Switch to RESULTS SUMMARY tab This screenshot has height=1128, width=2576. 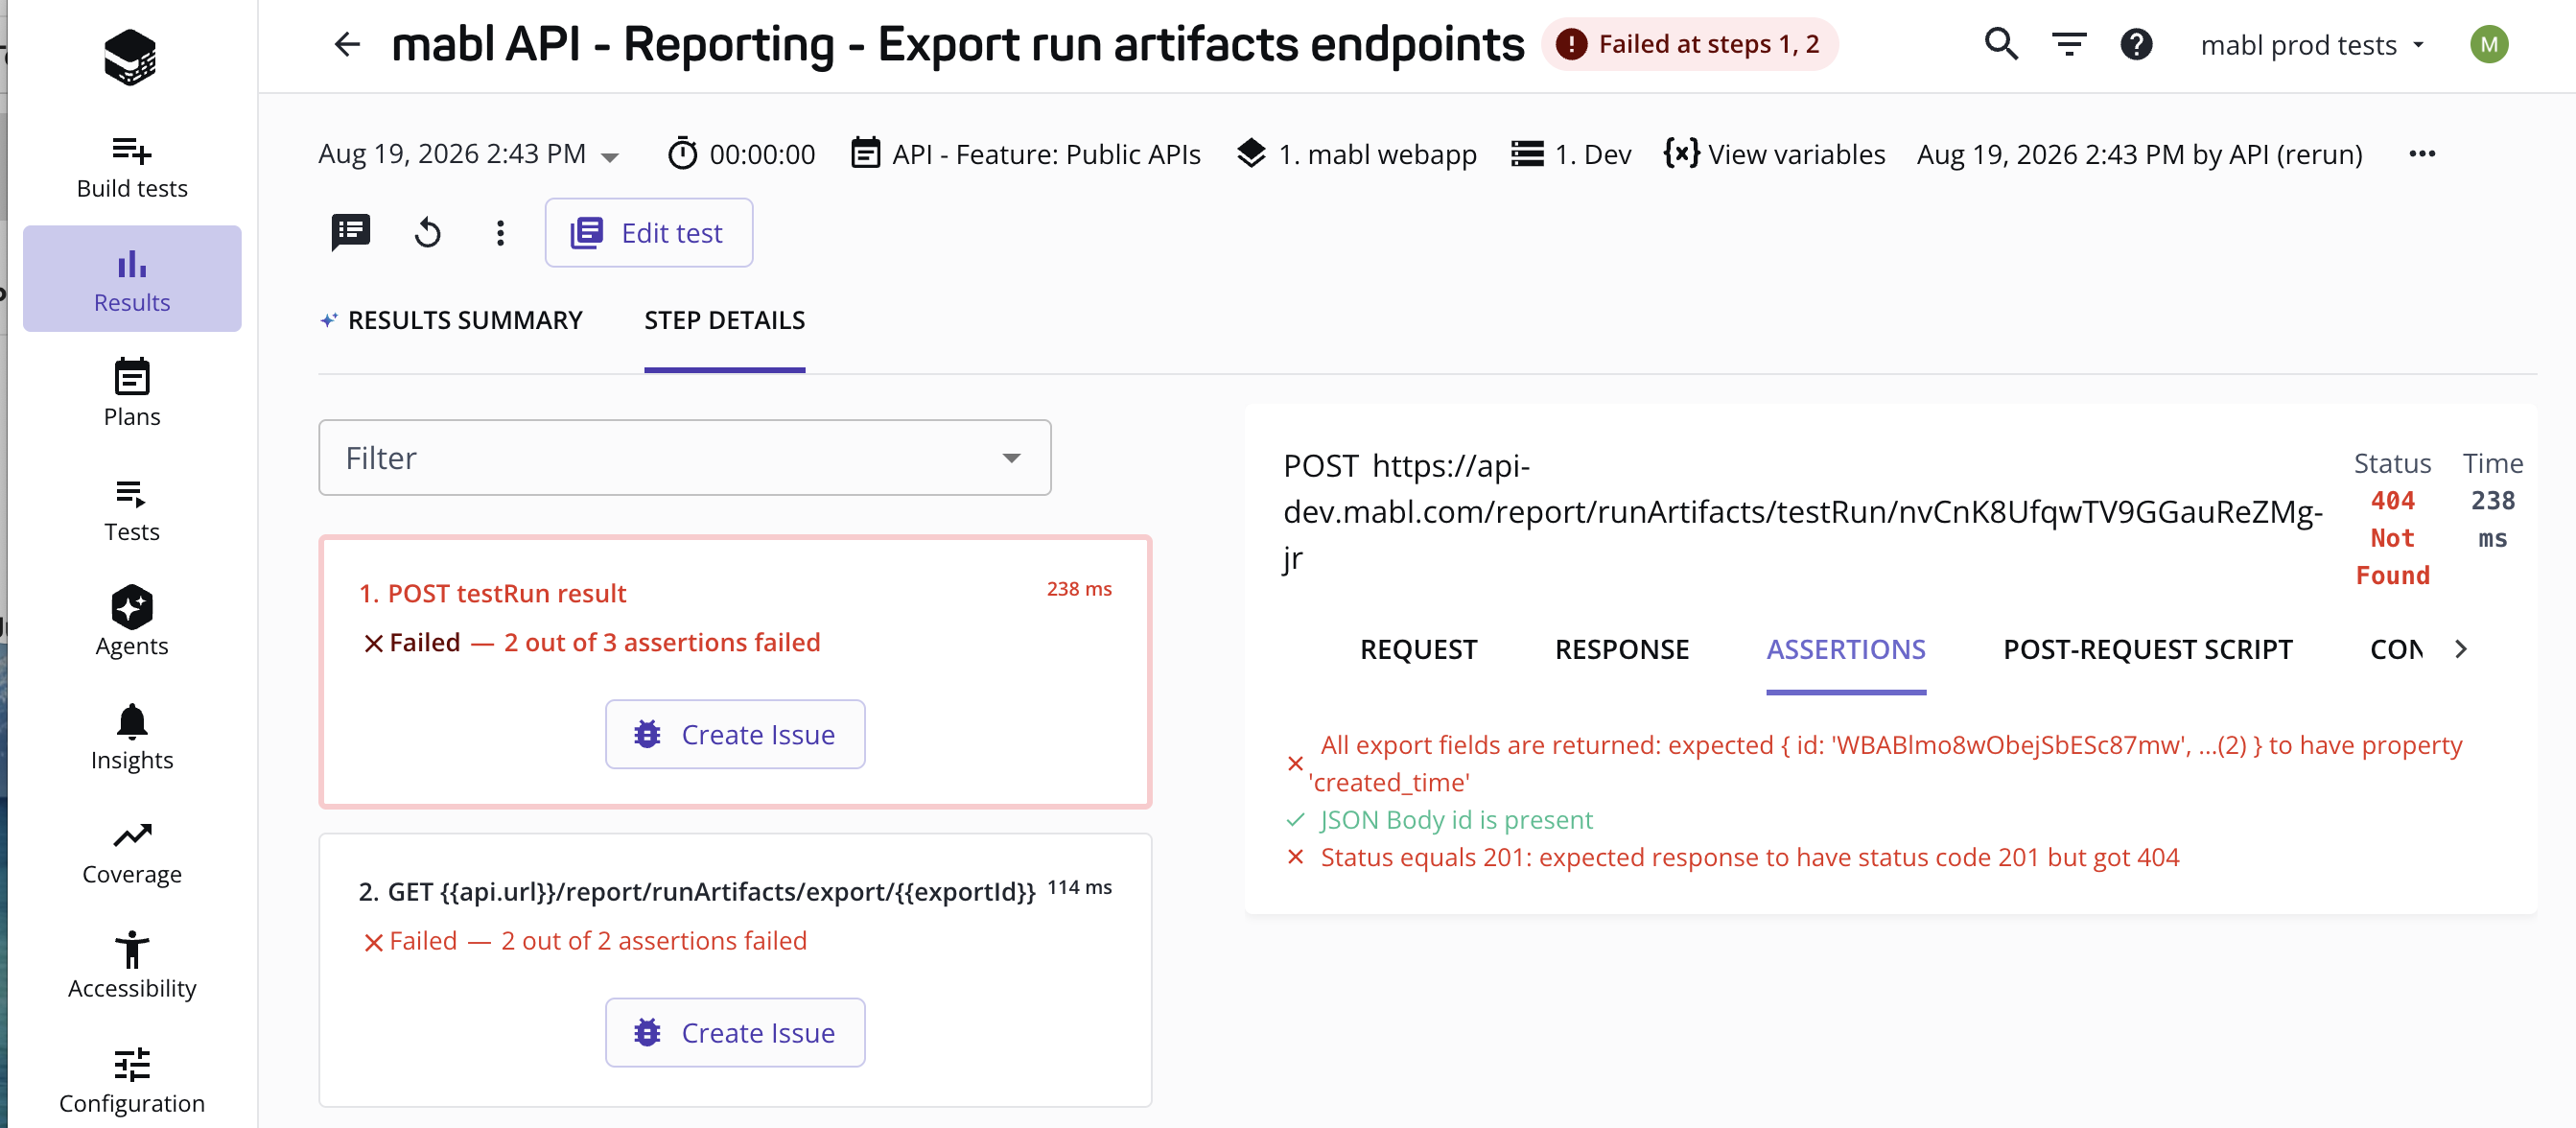(x=452, y=320)
